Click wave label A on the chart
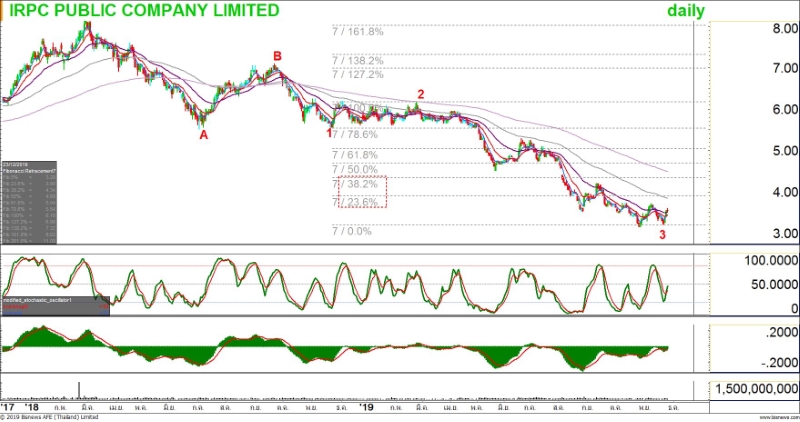 (x=203, y=134)
